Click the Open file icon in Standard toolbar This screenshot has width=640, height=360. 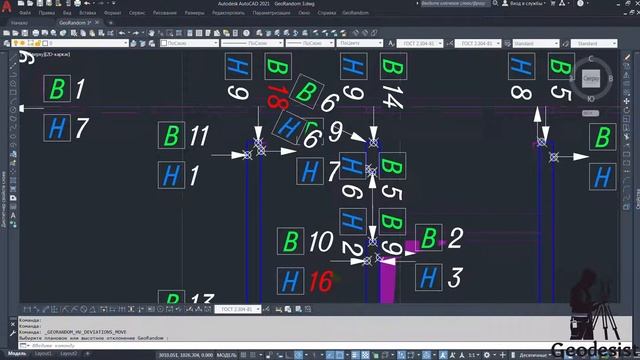pos(16,33)
